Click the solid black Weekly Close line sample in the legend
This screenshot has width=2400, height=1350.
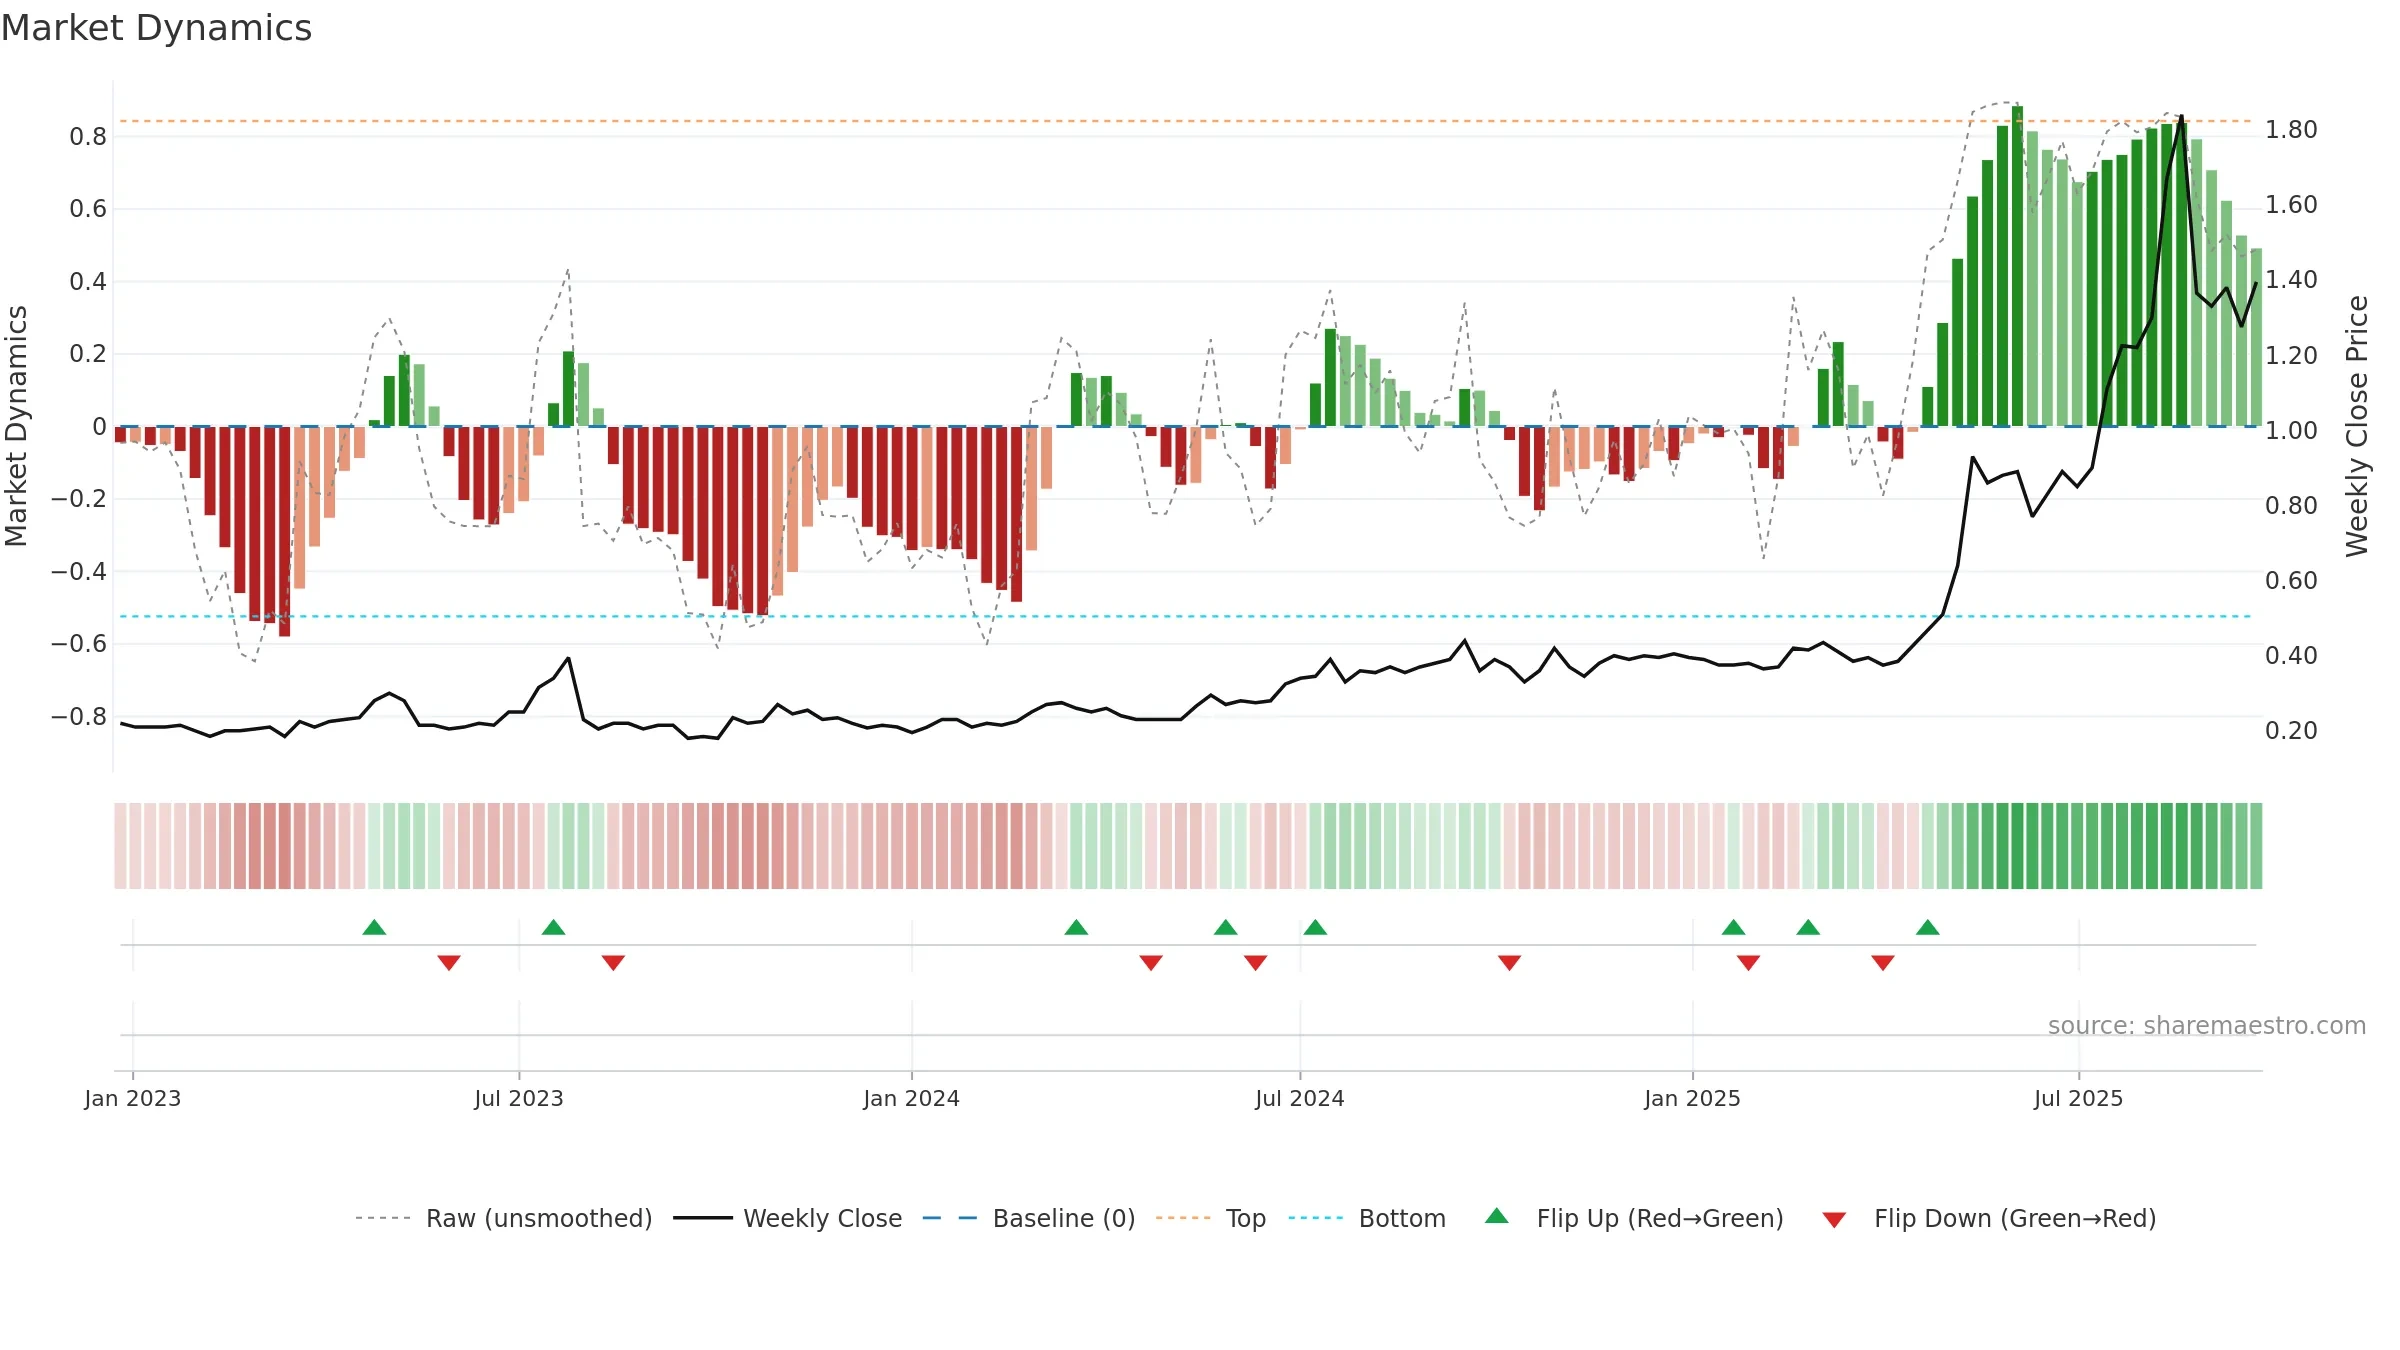tap(703, 1218)
